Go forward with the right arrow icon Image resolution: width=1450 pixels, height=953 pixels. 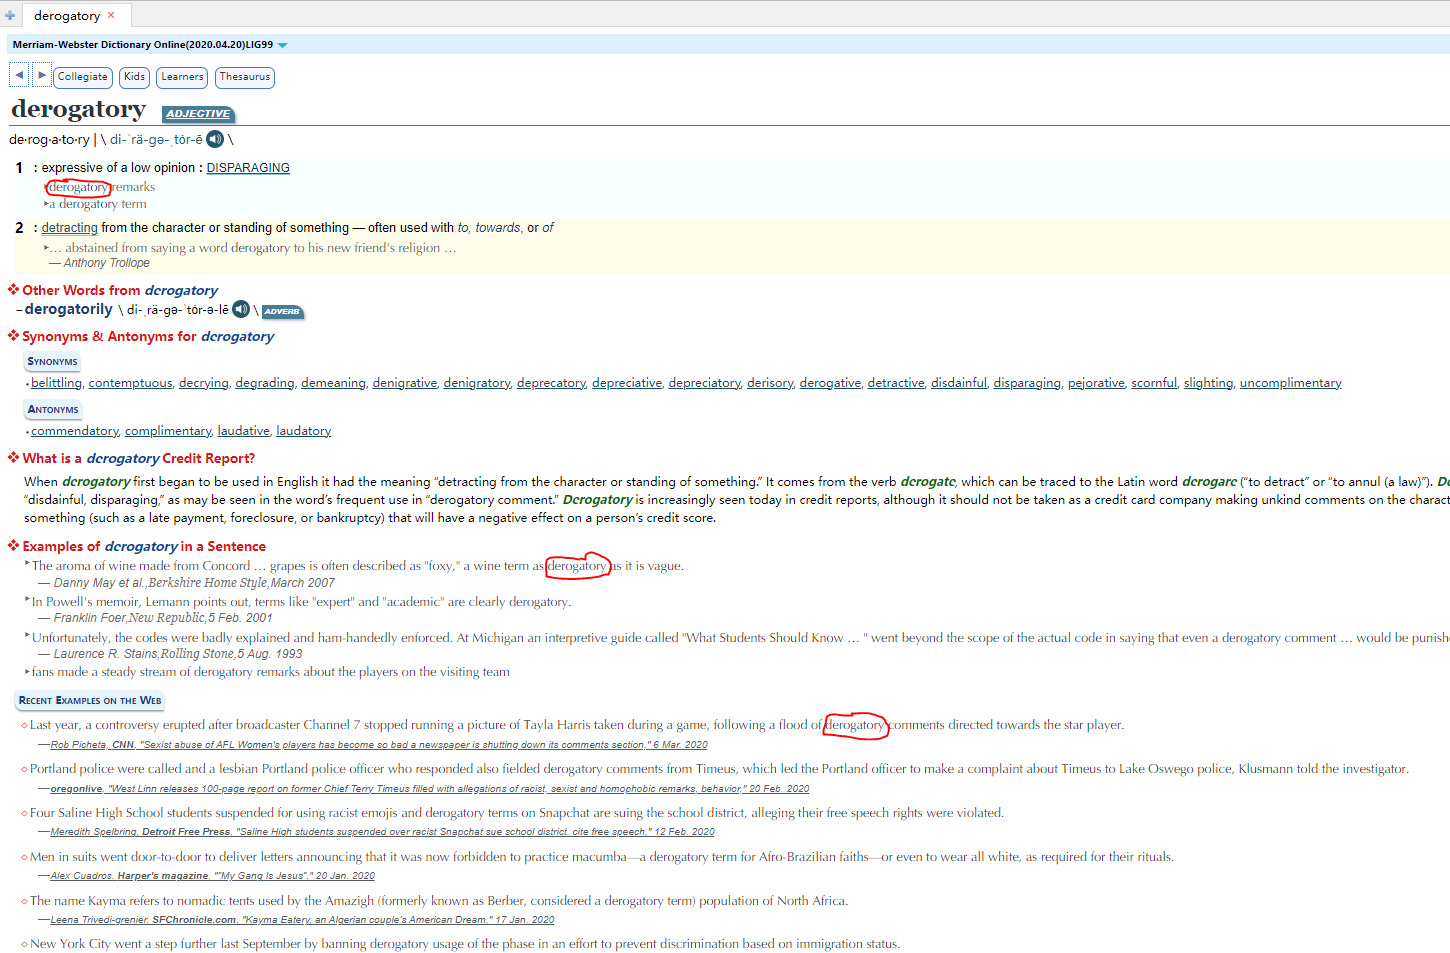[x=41, y=75]
